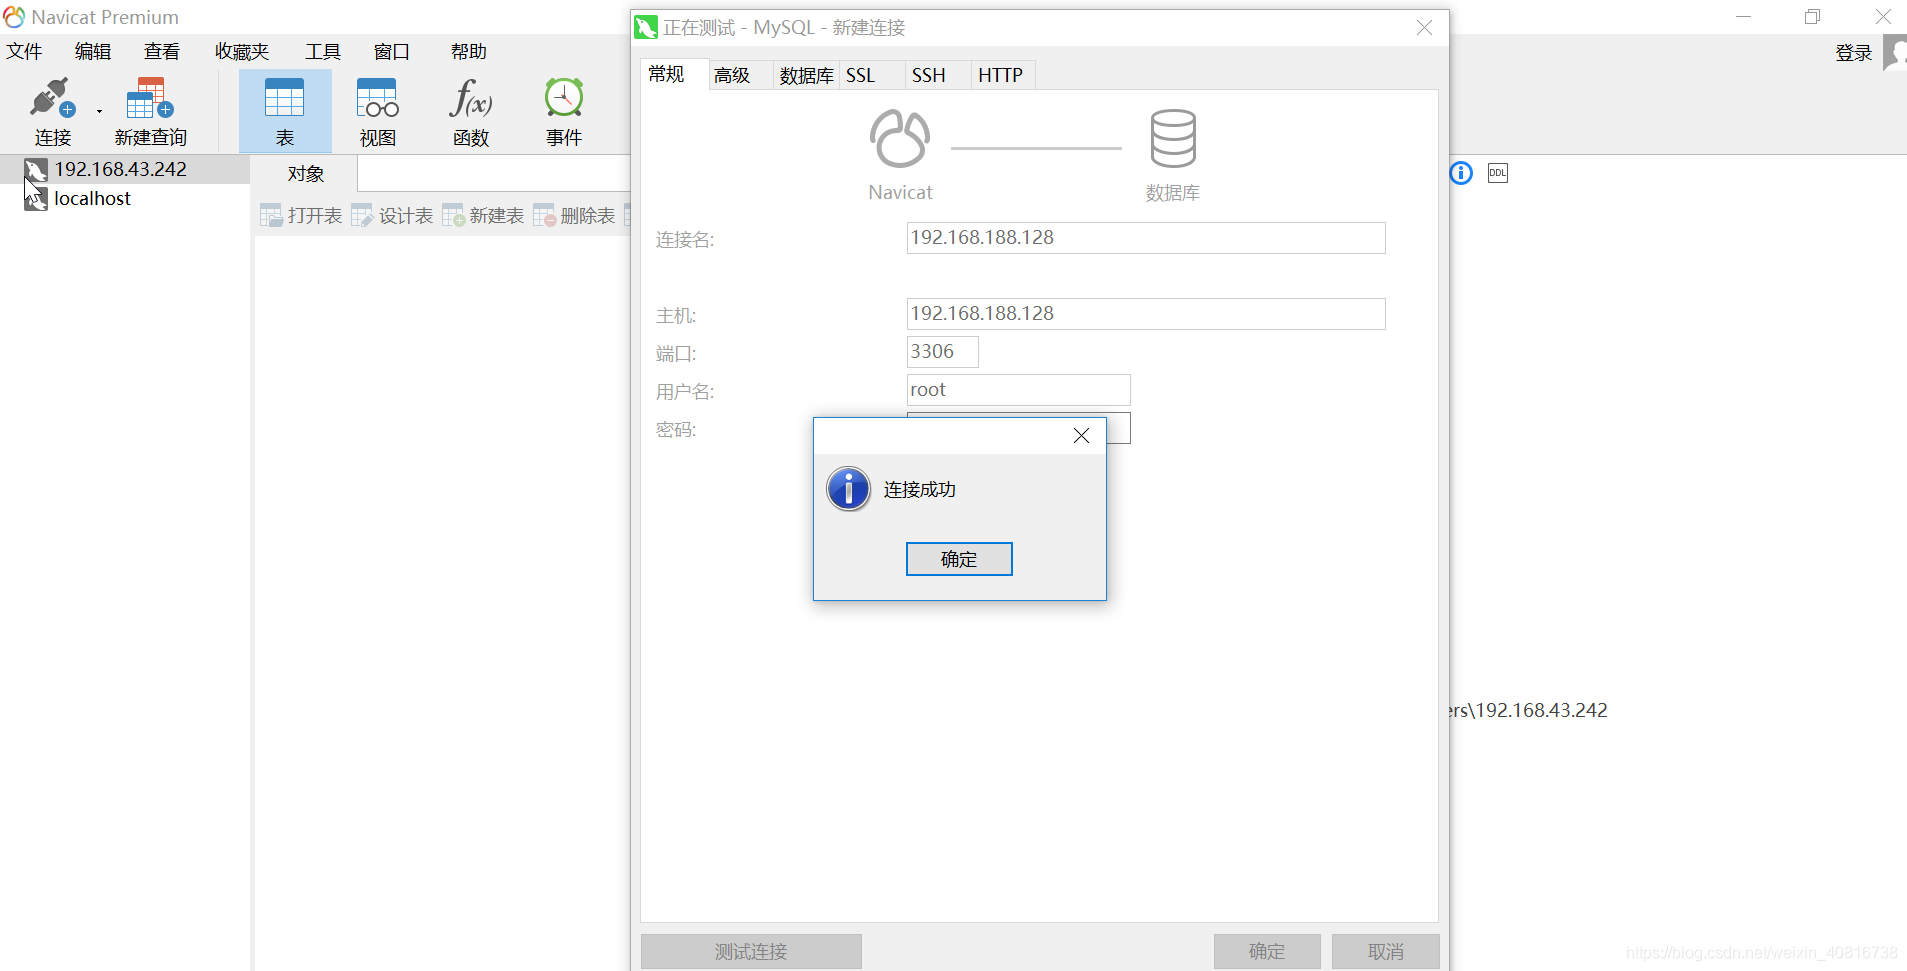The height and width of the screenshot is (971, 1907).
Task: Click the DDL icon in right panel
Action: point(1497,173)
